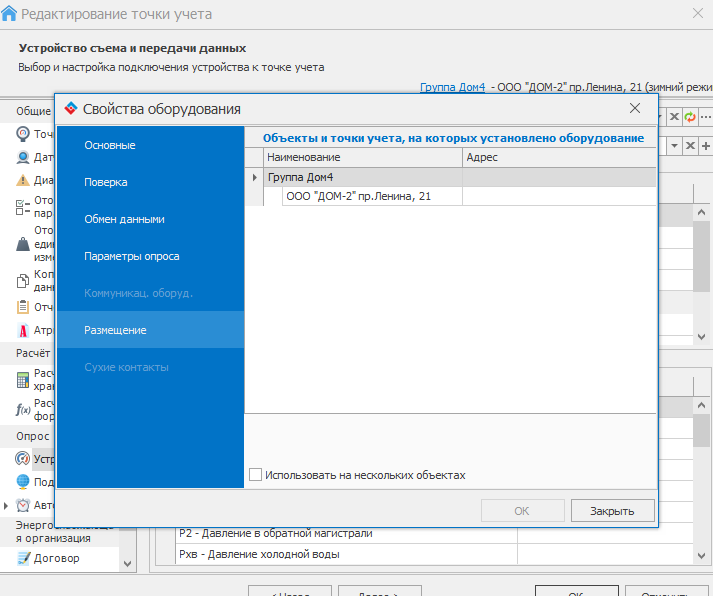713x596 pixels.
Task: Enable 'Использовать на нескольких объектах' checkbox
Action: (256, 475)
